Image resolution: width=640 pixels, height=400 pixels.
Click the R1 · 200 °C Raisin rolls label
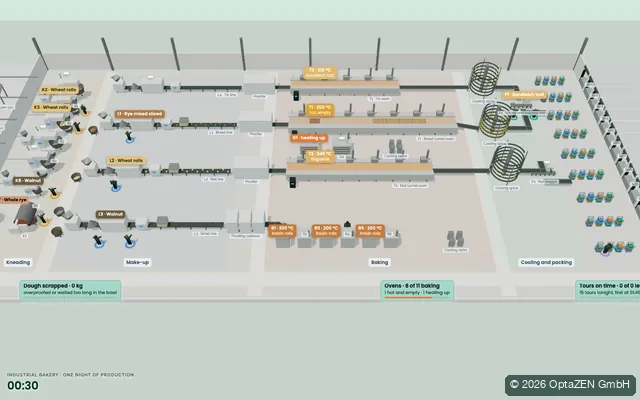pyautogui.click(x=282, y=231)
